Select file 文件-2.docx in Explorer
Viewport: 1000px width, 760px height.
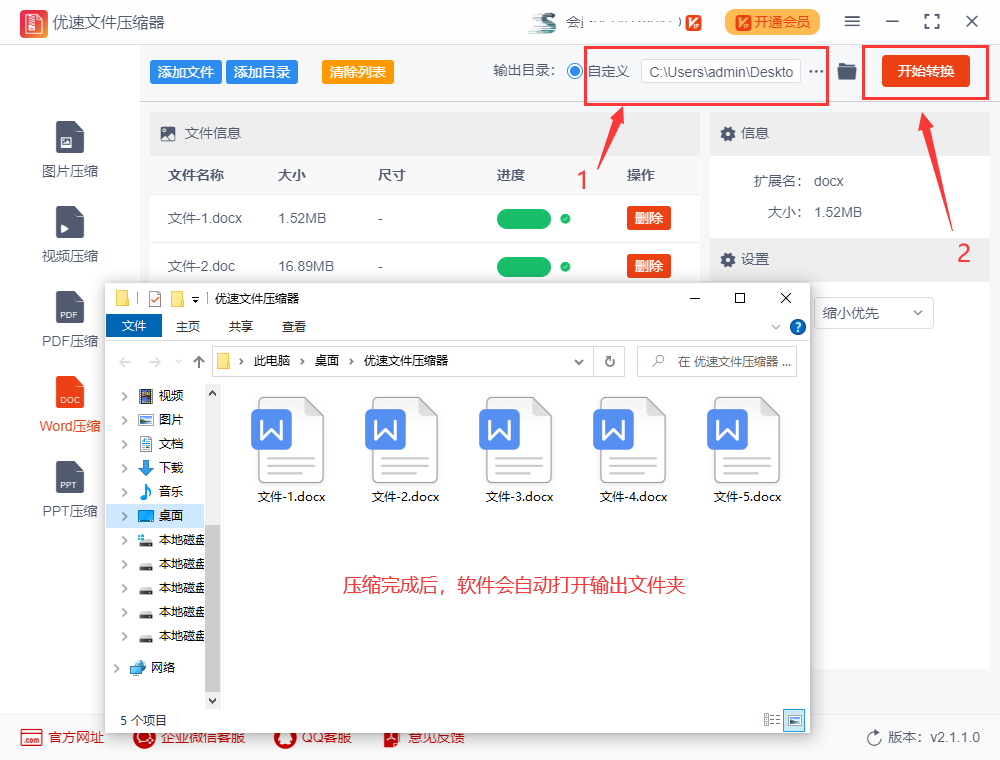point(405,450)
